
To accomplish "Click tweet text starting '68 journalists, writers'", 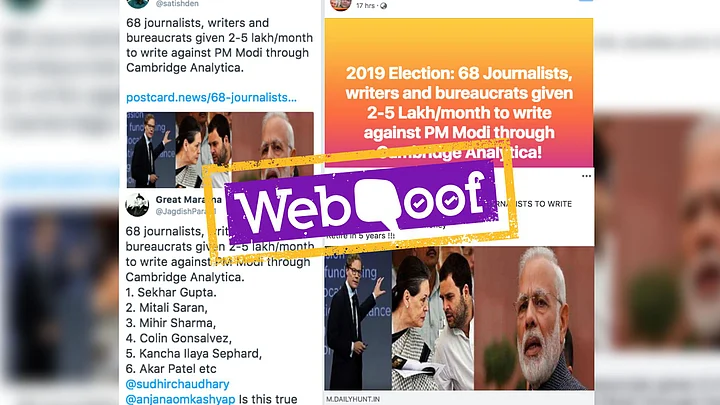I will 219,45.
